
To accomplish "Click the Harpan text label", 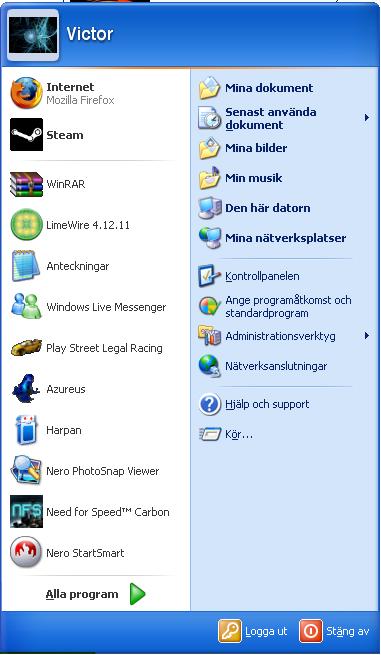I will (64, 430).
